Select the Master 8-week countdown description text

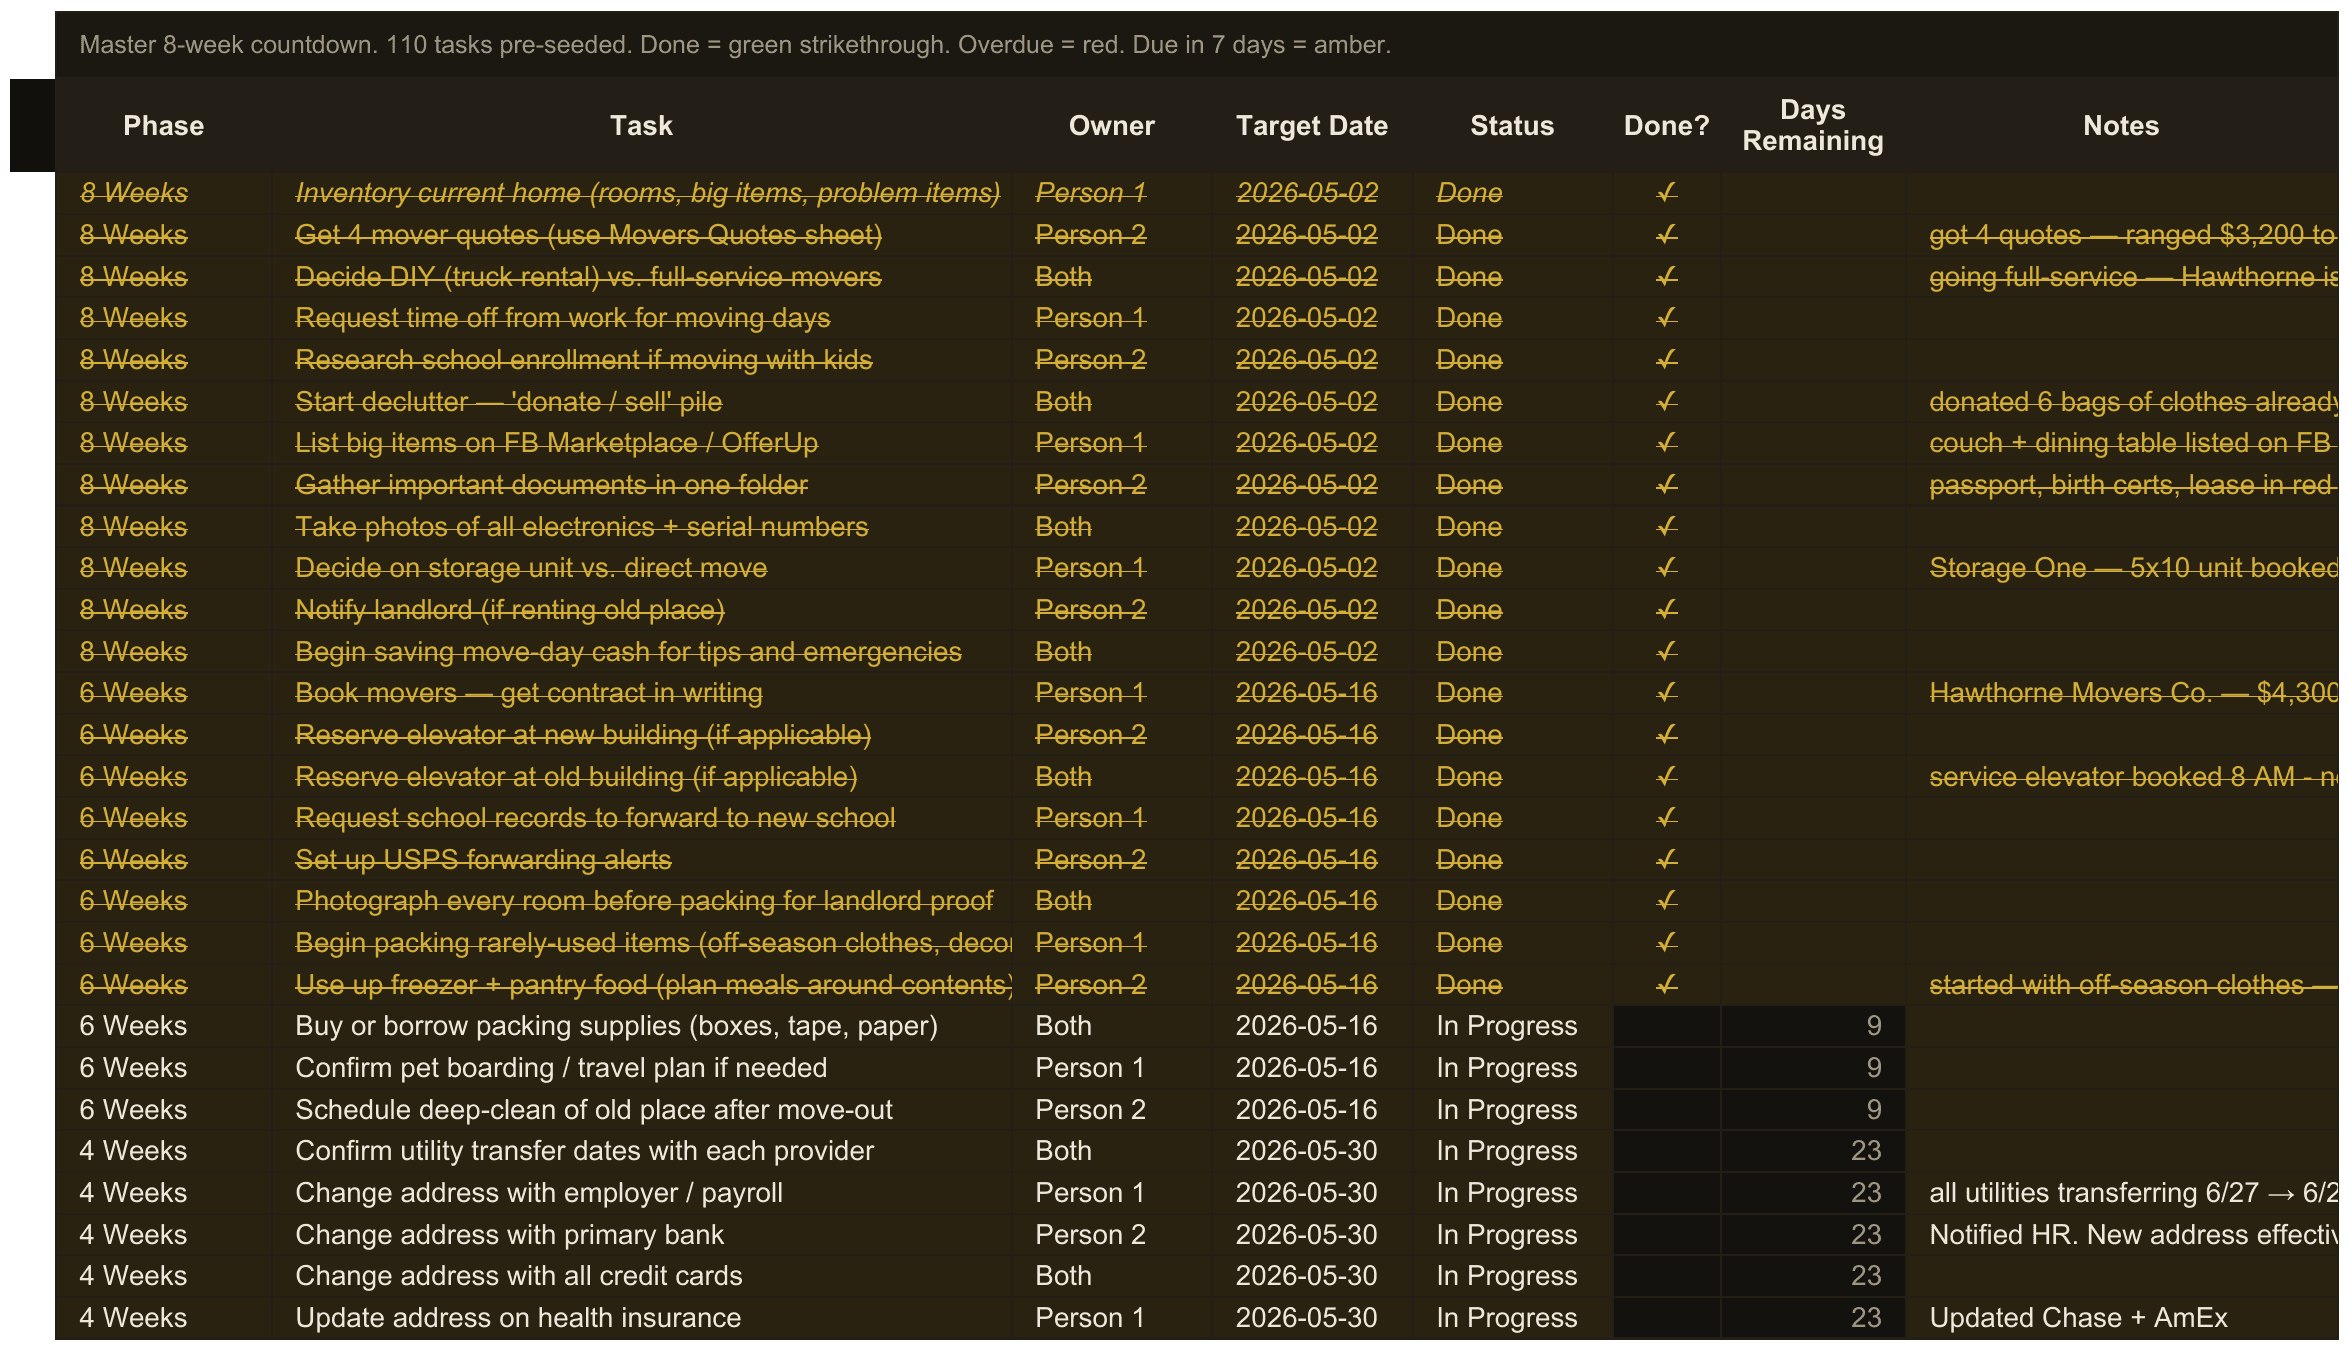(735, 45)
